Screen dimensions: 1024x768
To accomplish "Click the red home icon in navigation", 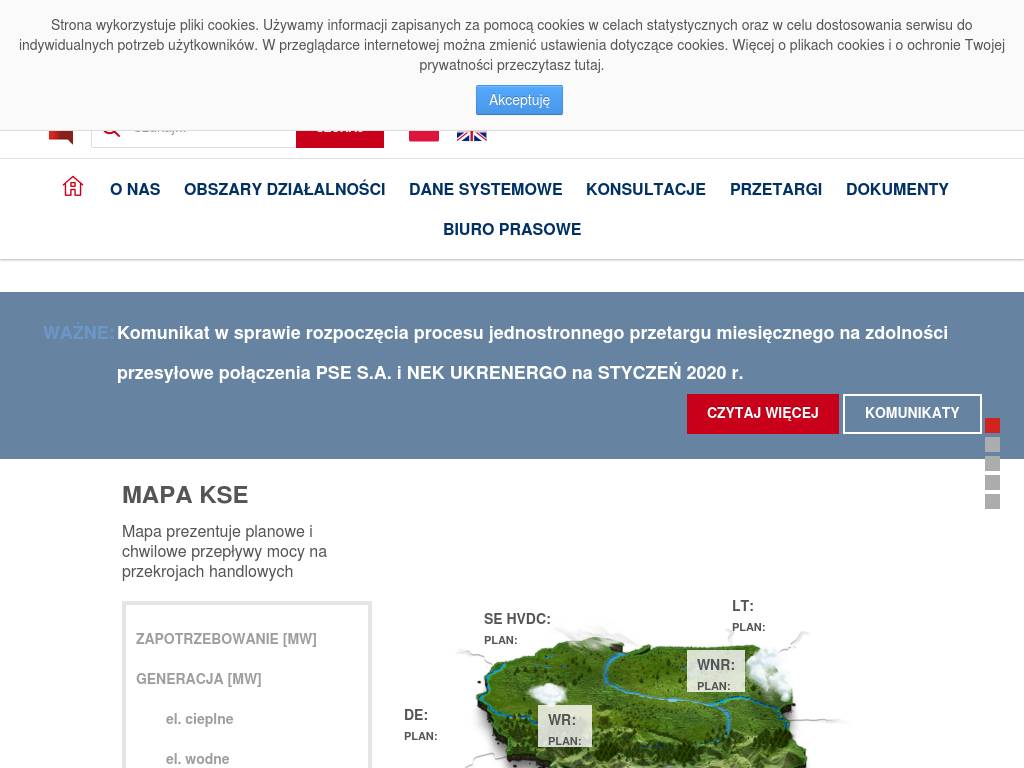I will [x=73, y=187].
